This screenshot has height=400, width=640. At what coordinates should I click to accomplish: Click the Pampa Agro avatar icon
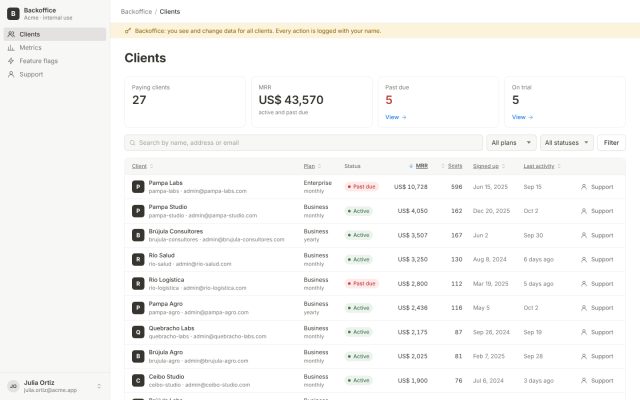(x=138, y=308)
